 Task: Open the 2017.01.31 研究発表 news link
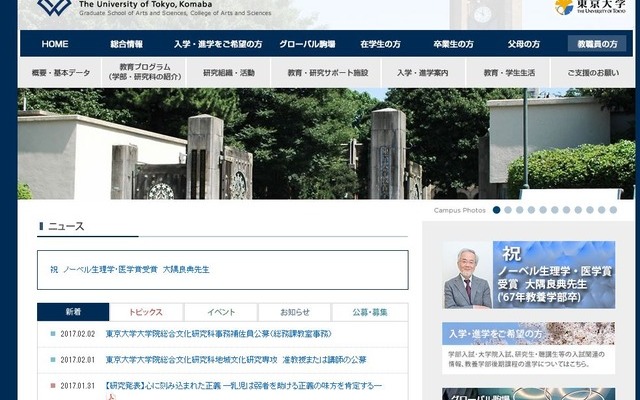click(243, 386)
